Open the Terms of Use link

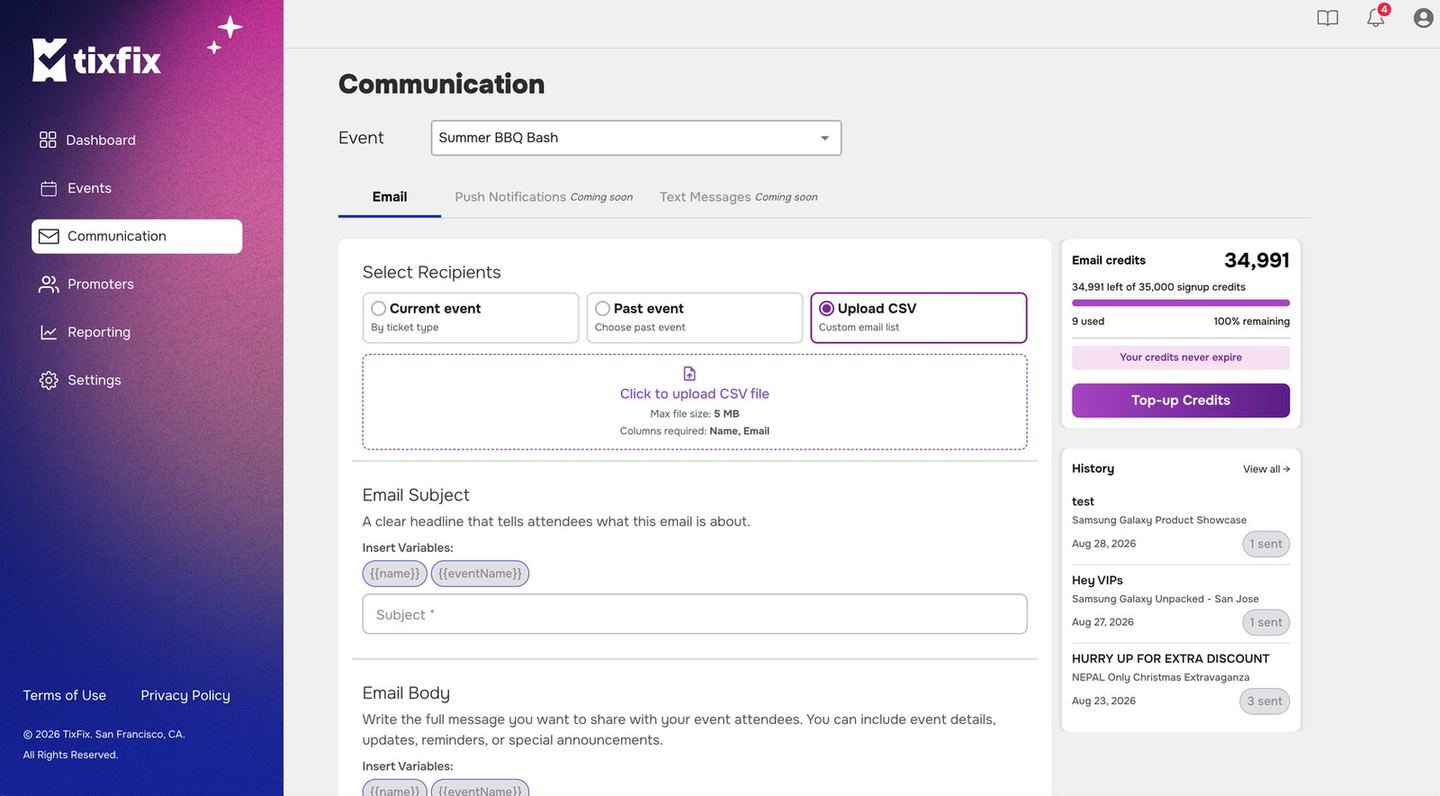coord(65,695)
